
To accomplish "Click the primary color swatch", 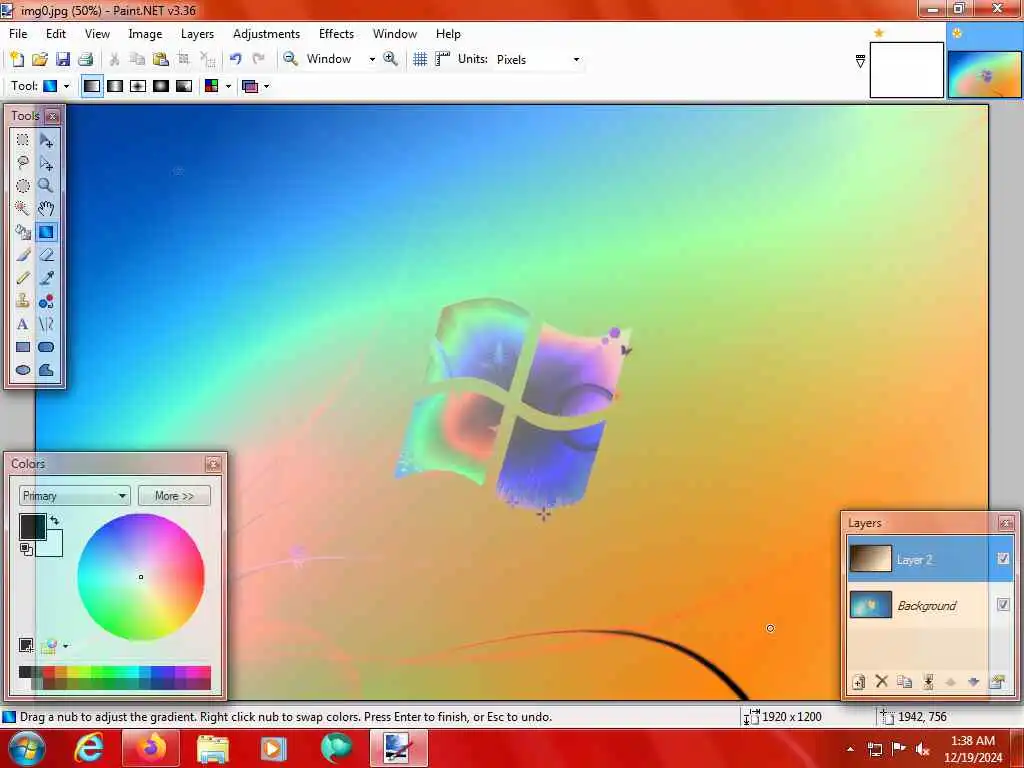I will pyautogui.click(x=31, y=526).
